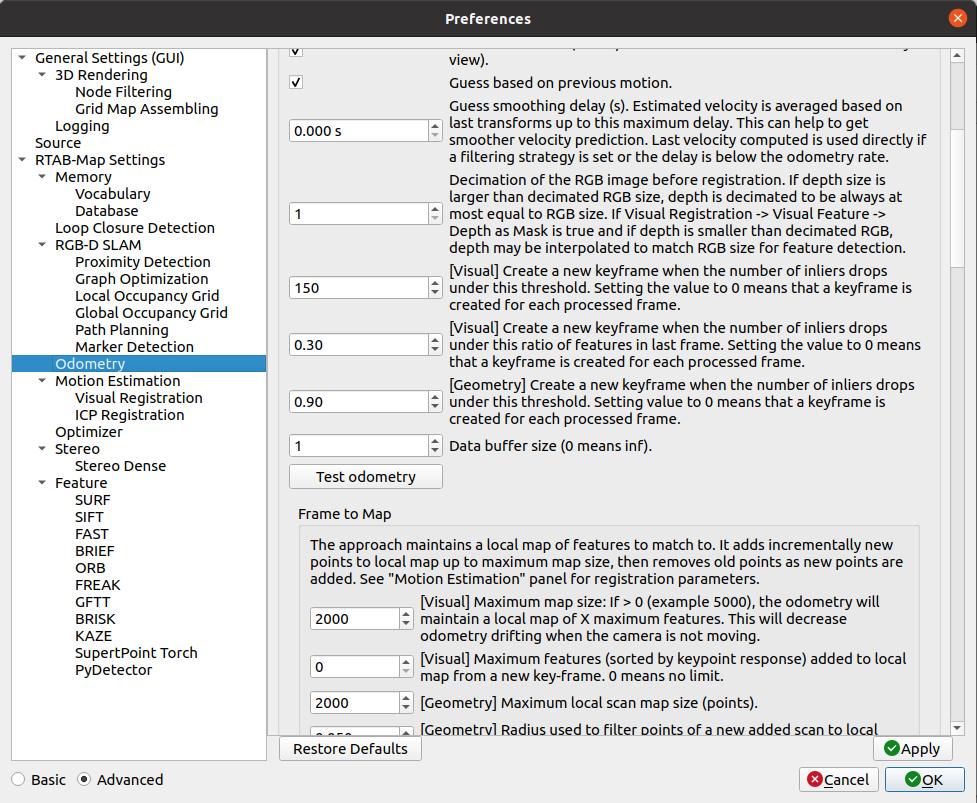Close the Preferences window
977x803 pixels.
(x=958, y=18)
